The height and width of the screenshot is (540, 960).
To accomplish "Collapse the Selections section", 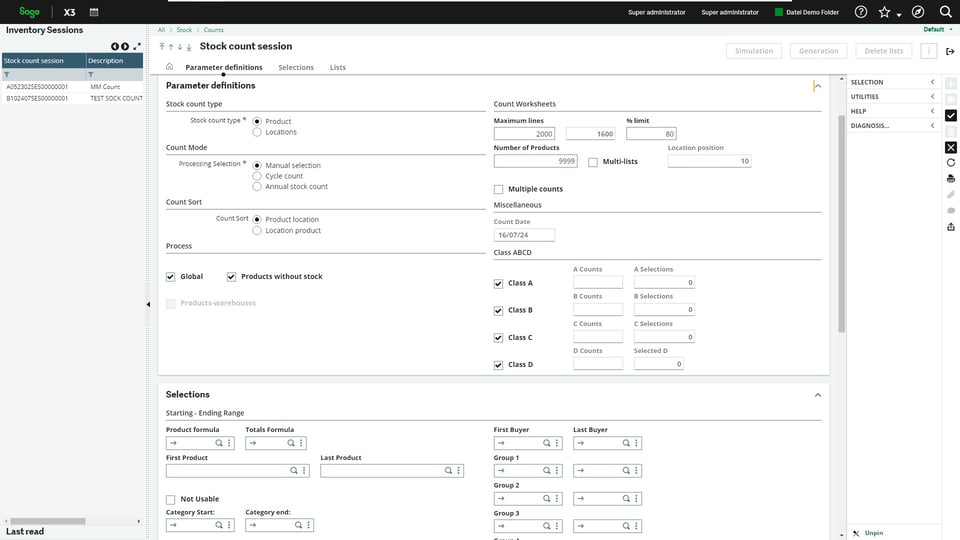I will click(x=818, y=395).
